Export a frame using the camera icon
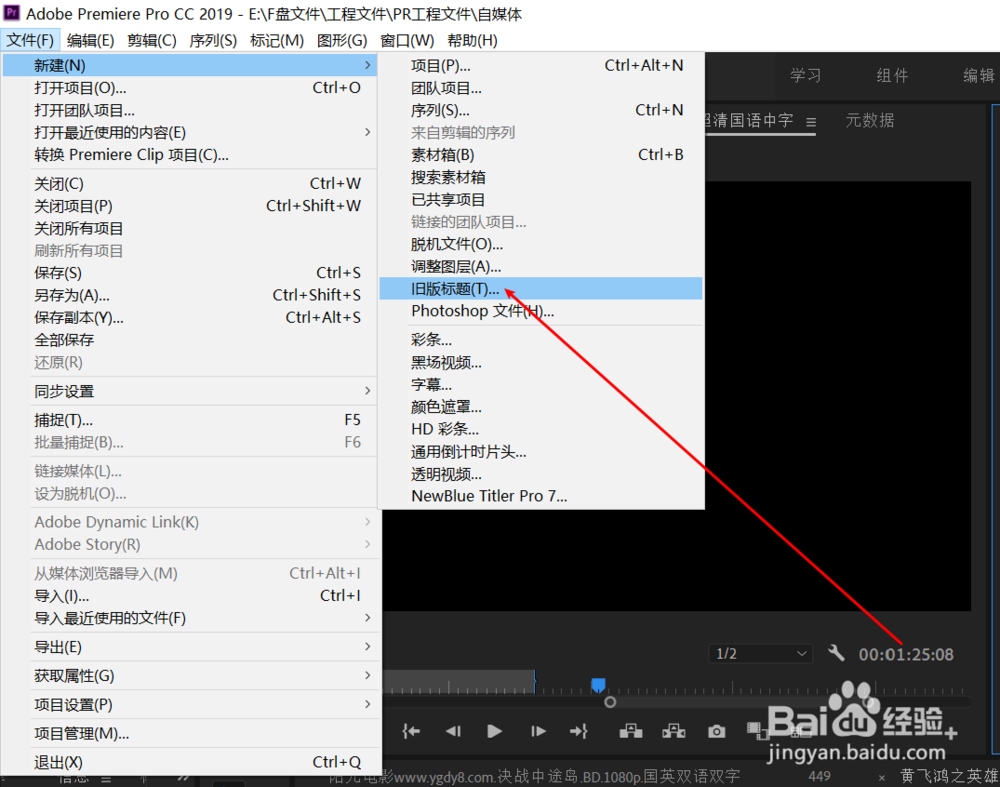The height and width of the screenshot is (787, 1000). click(716, 731)
